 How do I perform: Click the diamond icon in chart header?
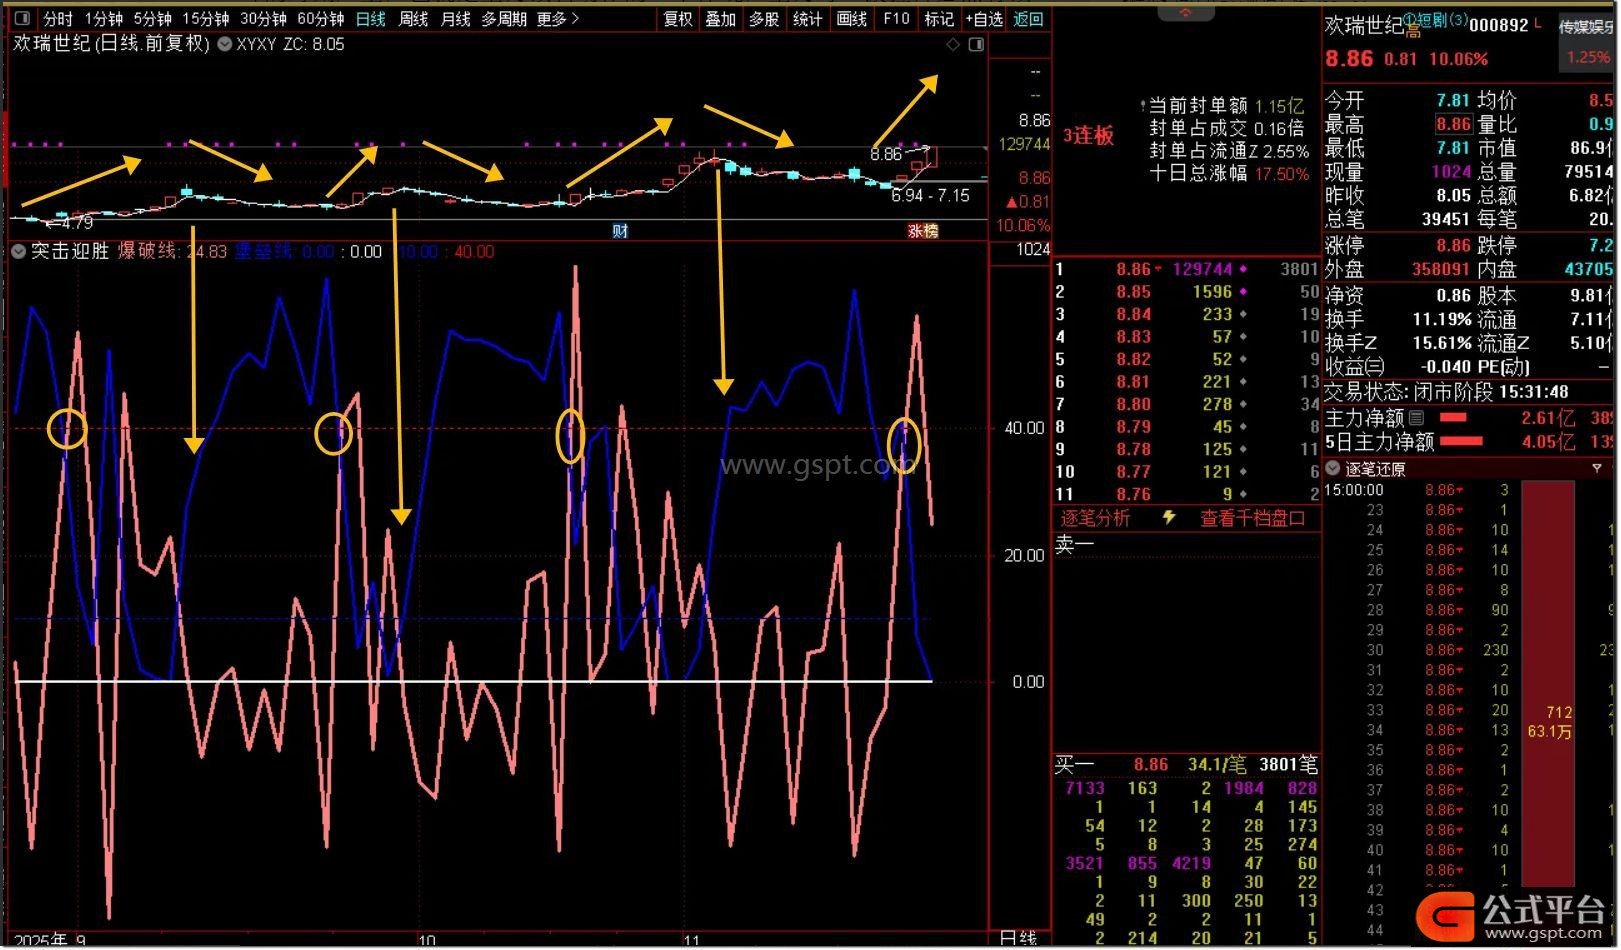[953, 44]
